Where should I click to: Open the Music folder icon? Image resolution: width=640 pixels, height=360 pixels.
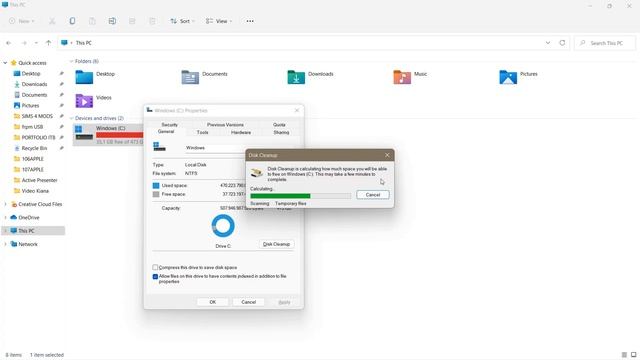click(x=402, y=77)
